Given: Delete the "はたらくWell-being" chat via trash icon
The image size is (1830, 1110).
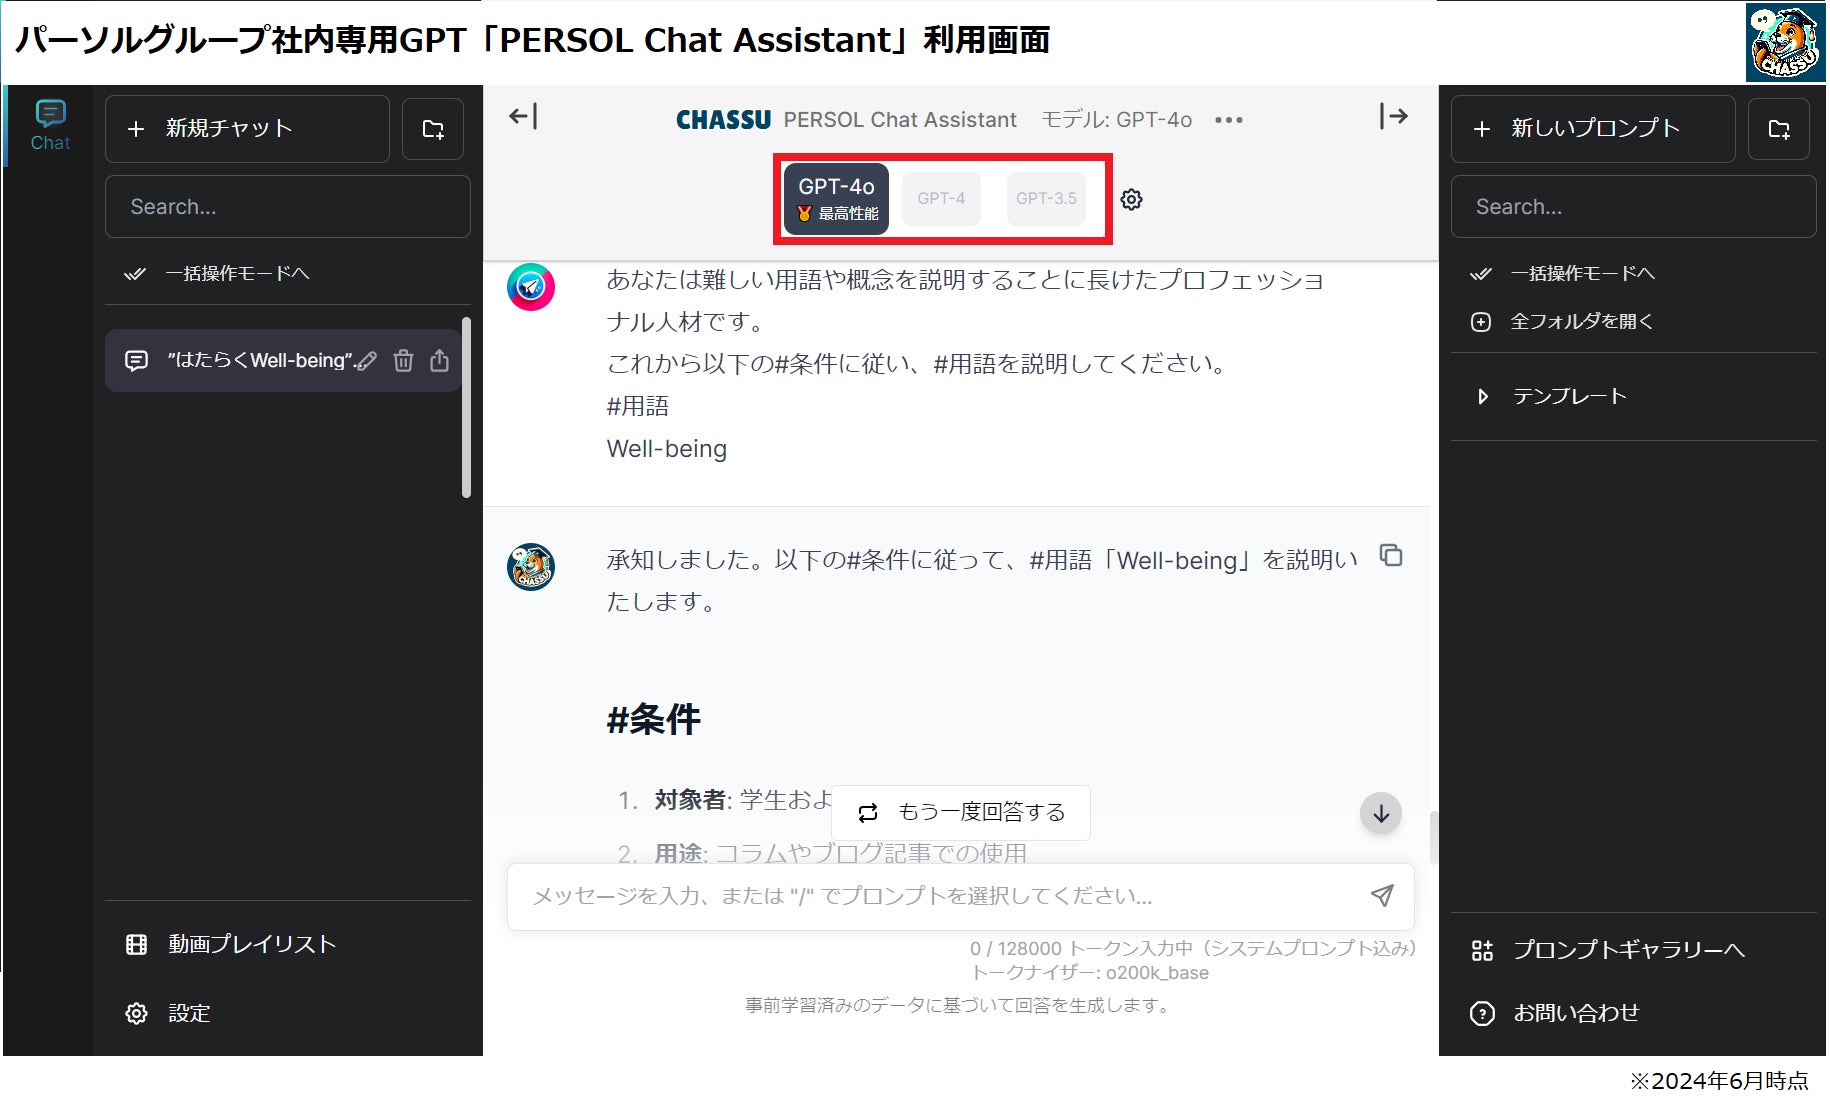Looking at the screenshot, I should pyautogui.click(x=403, y=361).
